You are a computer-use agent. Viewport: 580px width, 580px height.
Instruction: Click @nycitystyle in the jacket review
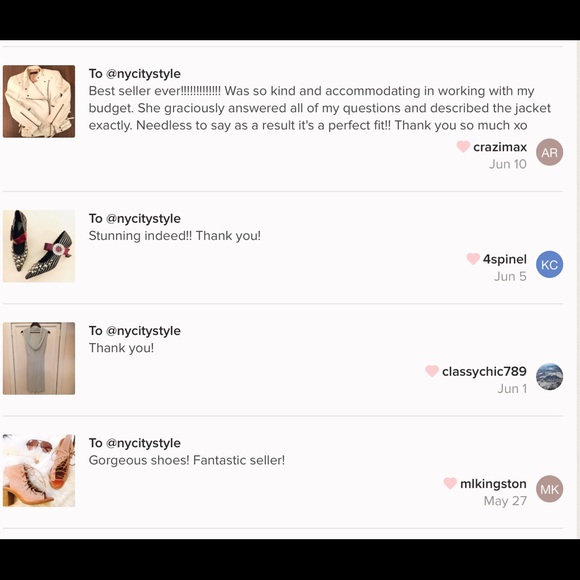[143, 74]
